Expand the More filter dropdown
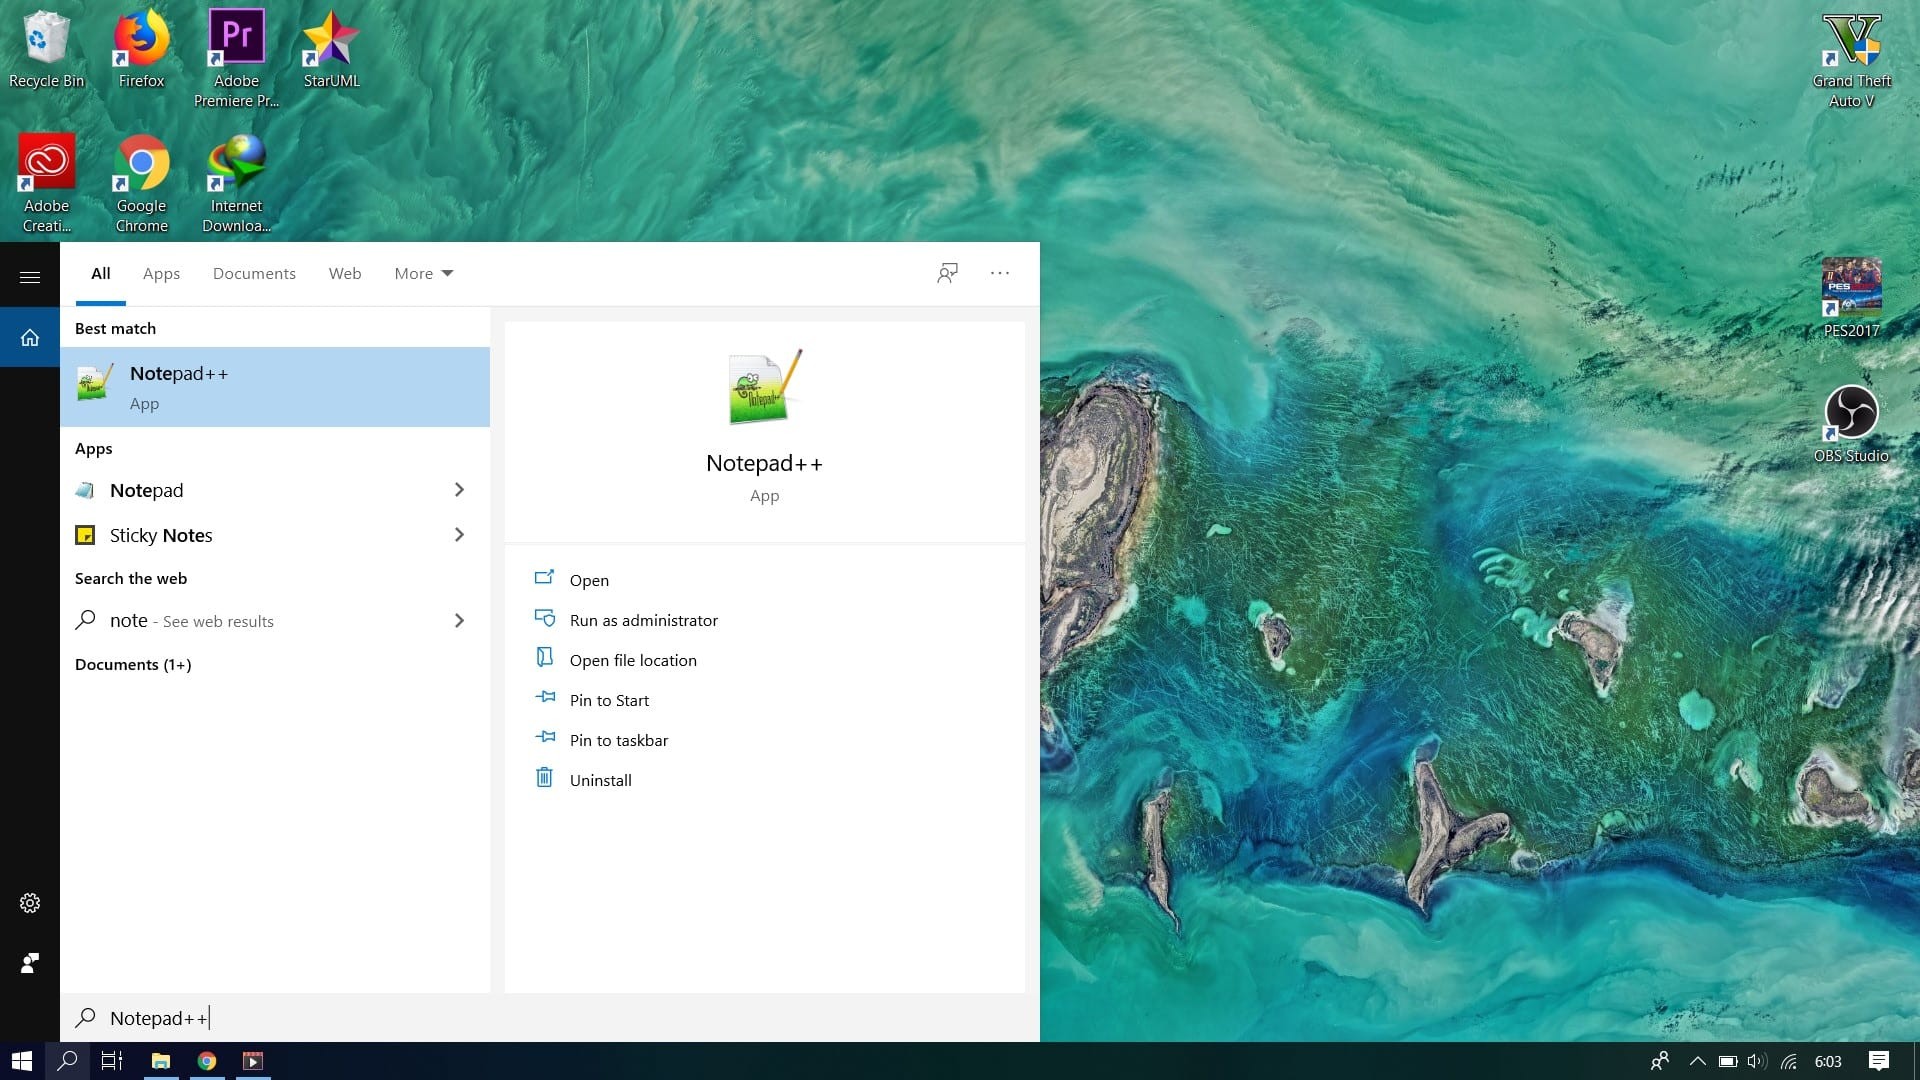1920x1080 pixels. 423,273
